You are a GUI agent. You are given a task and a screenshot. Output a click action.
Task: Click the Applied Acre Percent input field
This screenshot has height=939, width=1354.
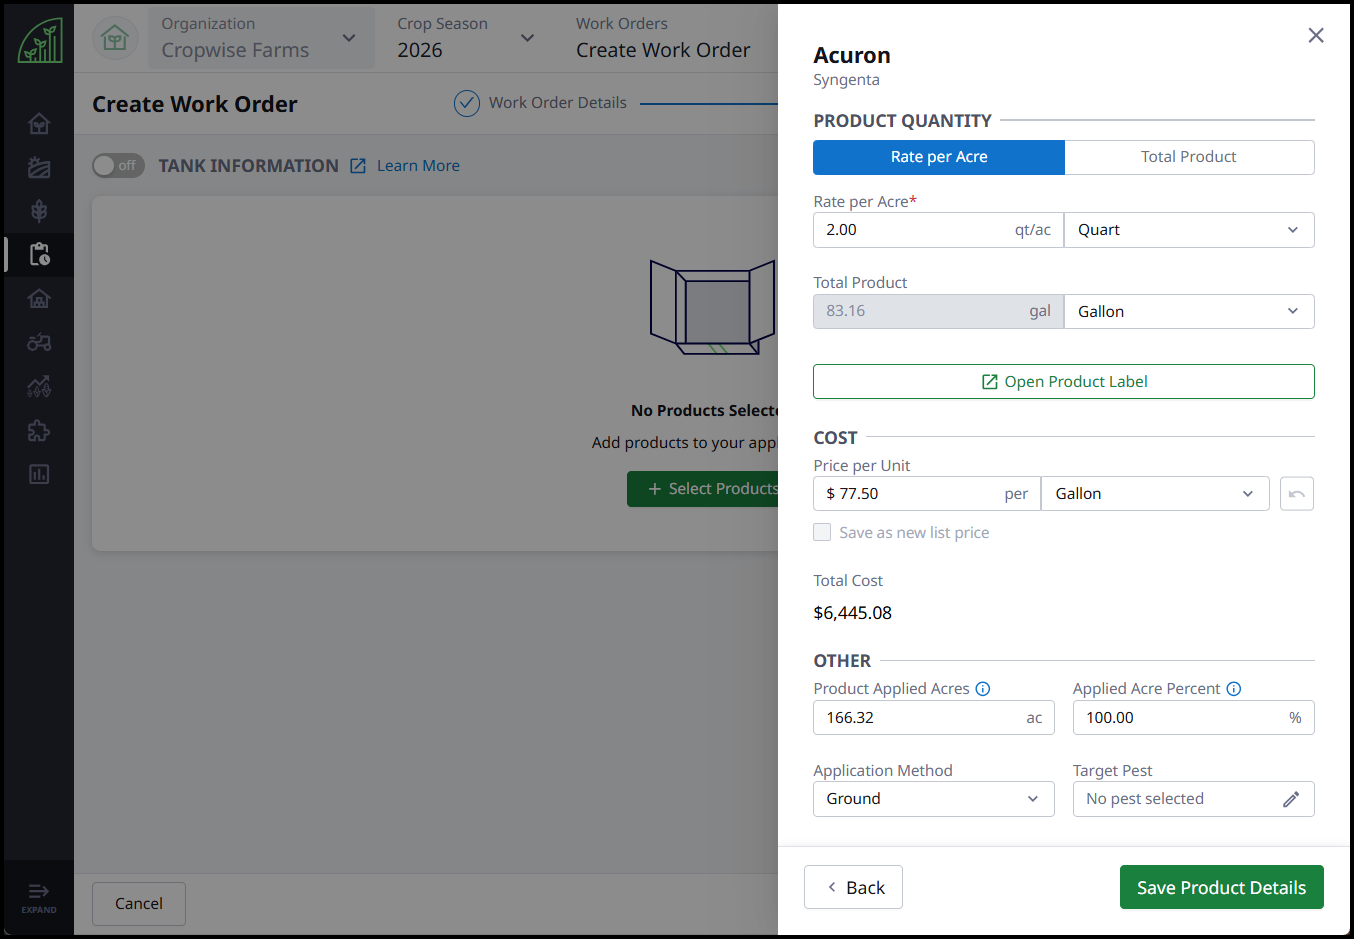1194,718
